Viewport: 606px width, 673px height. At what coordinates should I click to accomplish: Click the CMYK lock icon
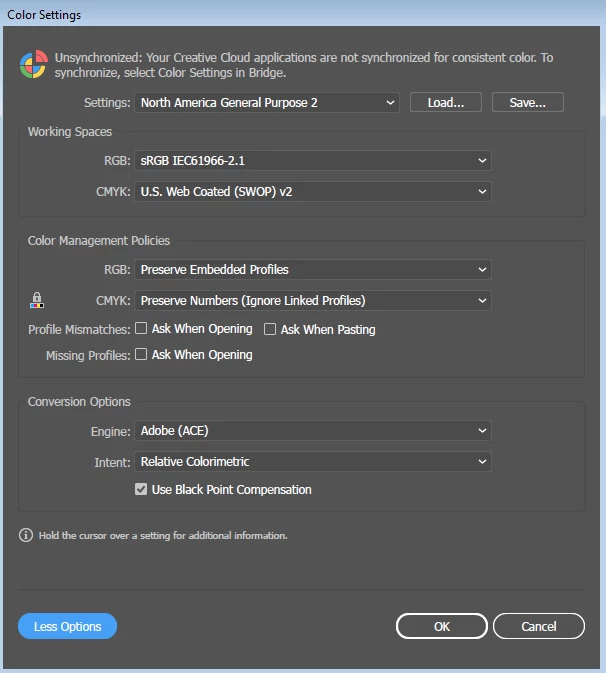click(x=37, y=300)
